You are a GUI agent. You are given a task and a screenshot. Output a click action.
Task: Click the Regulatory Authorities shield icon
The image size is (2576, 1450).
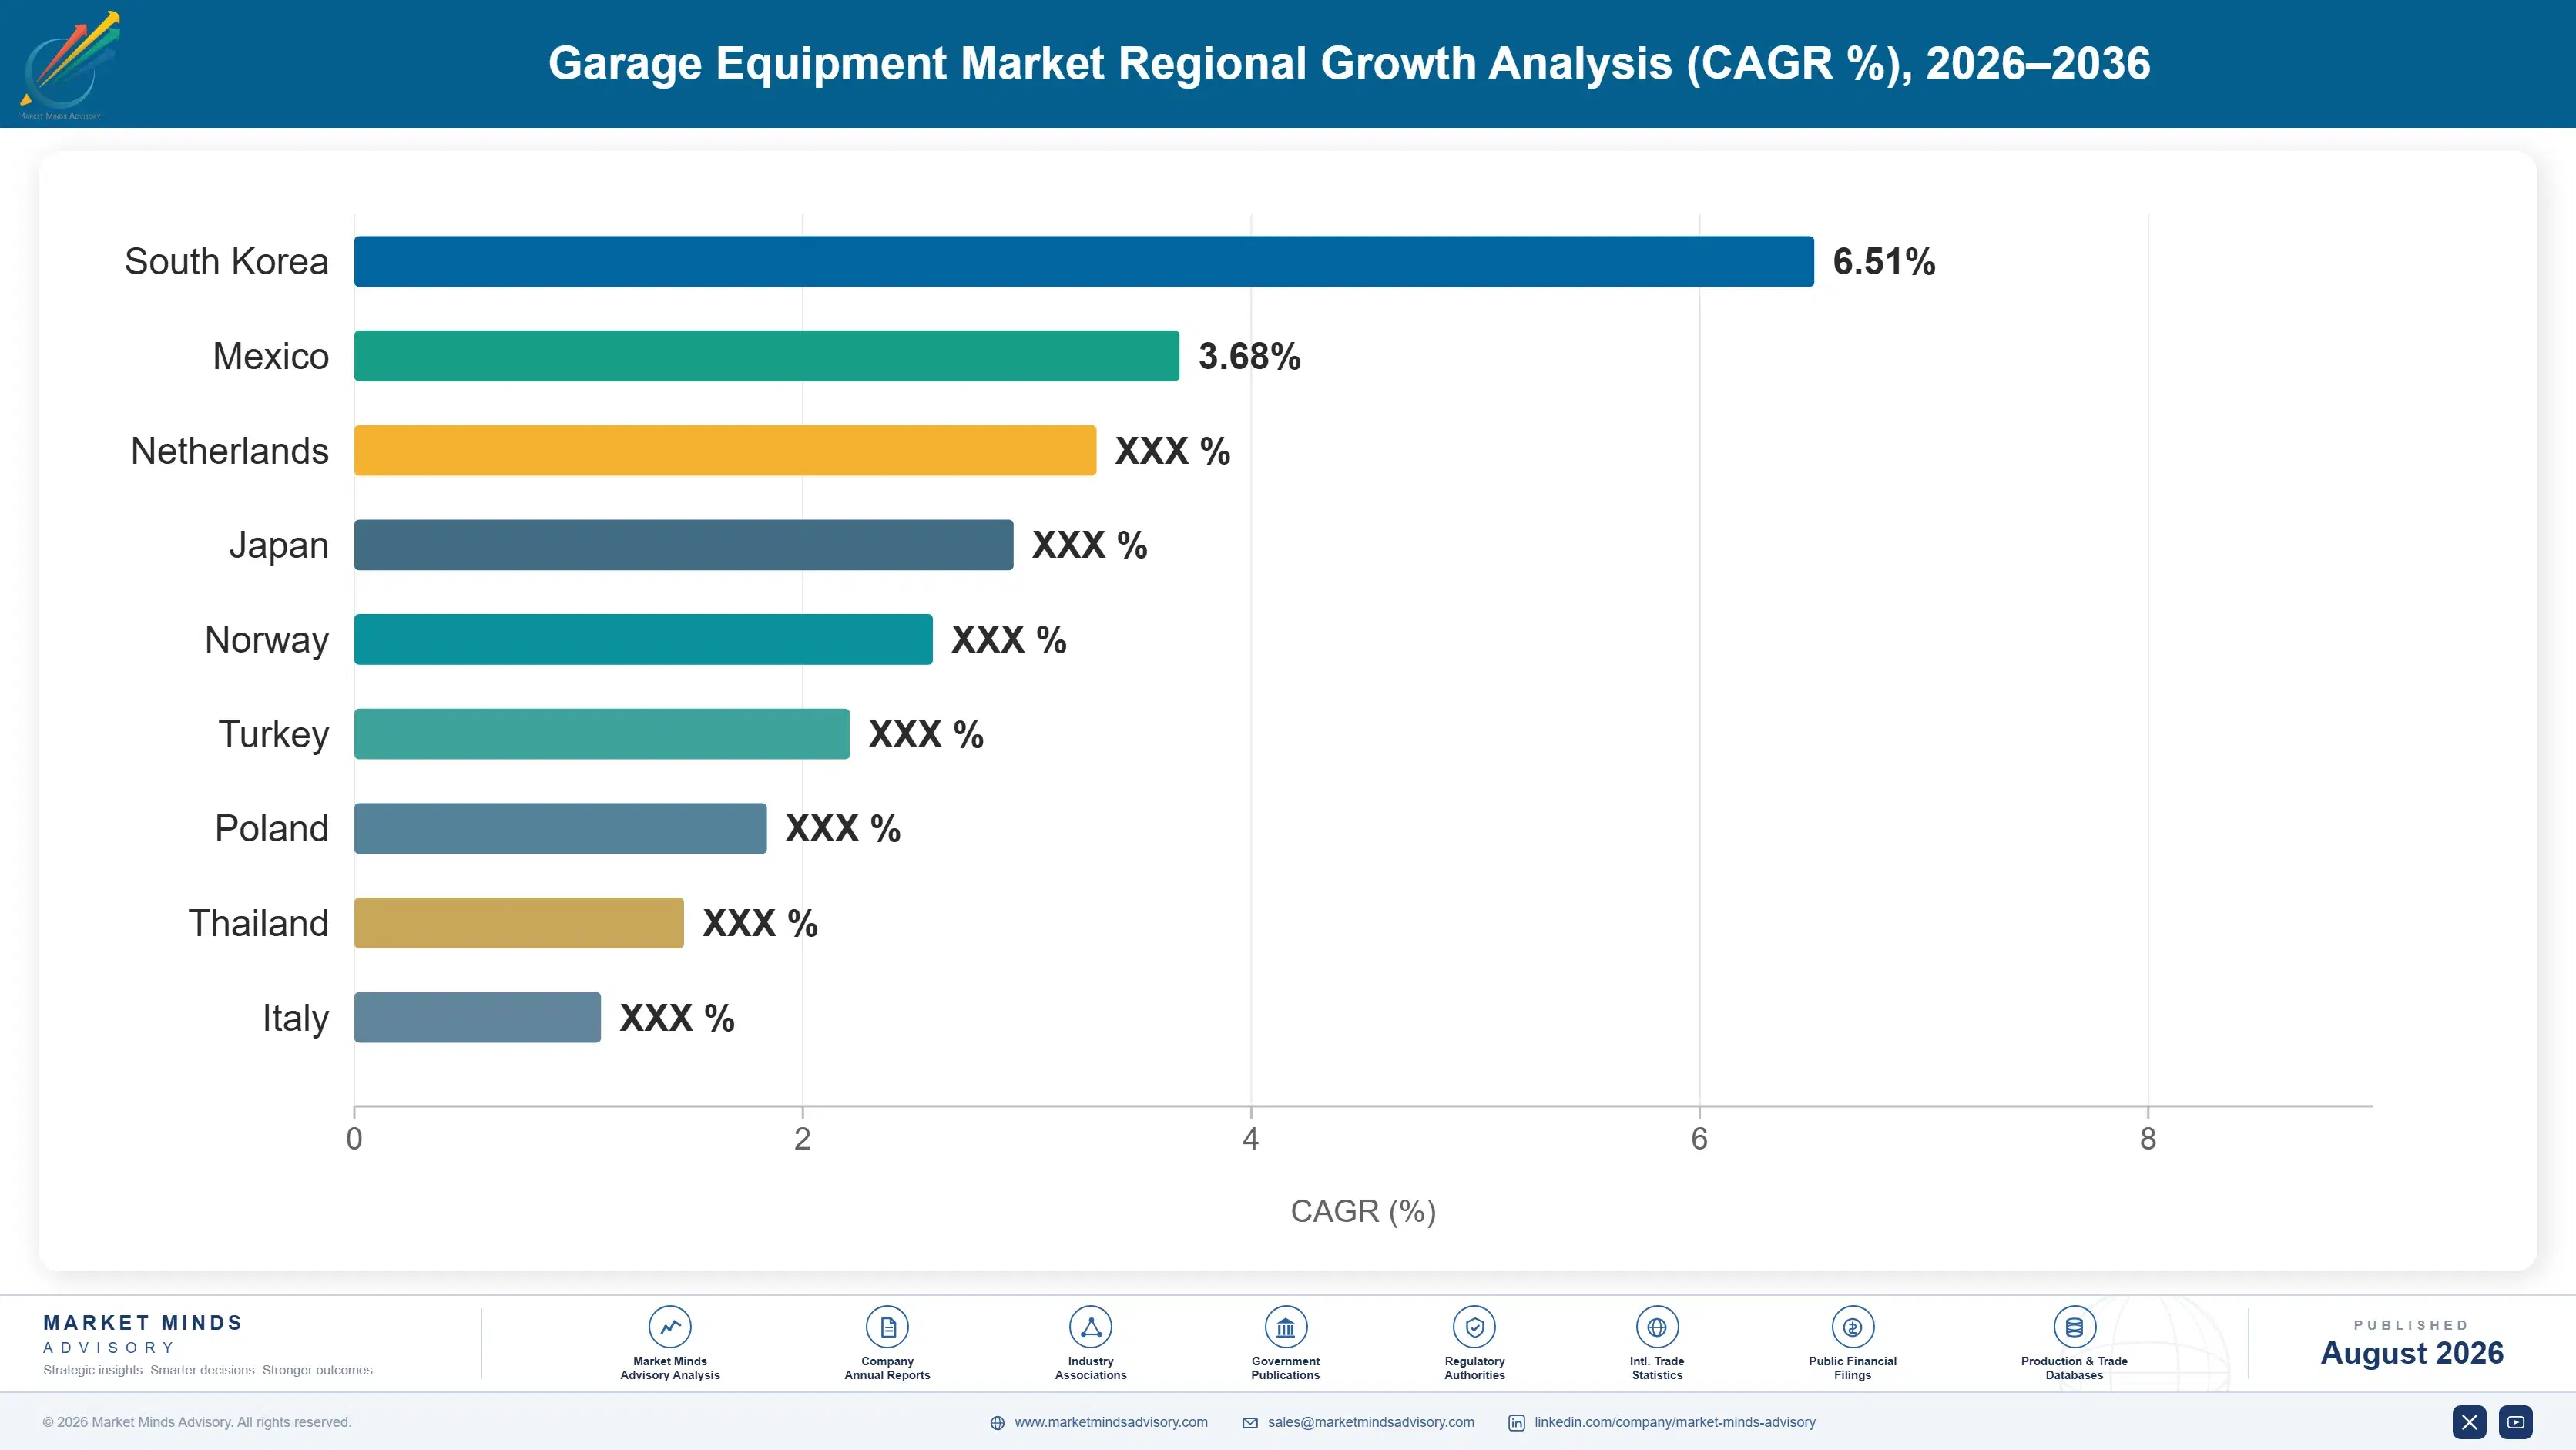pyautogui.click(x=1474, y=1327)
